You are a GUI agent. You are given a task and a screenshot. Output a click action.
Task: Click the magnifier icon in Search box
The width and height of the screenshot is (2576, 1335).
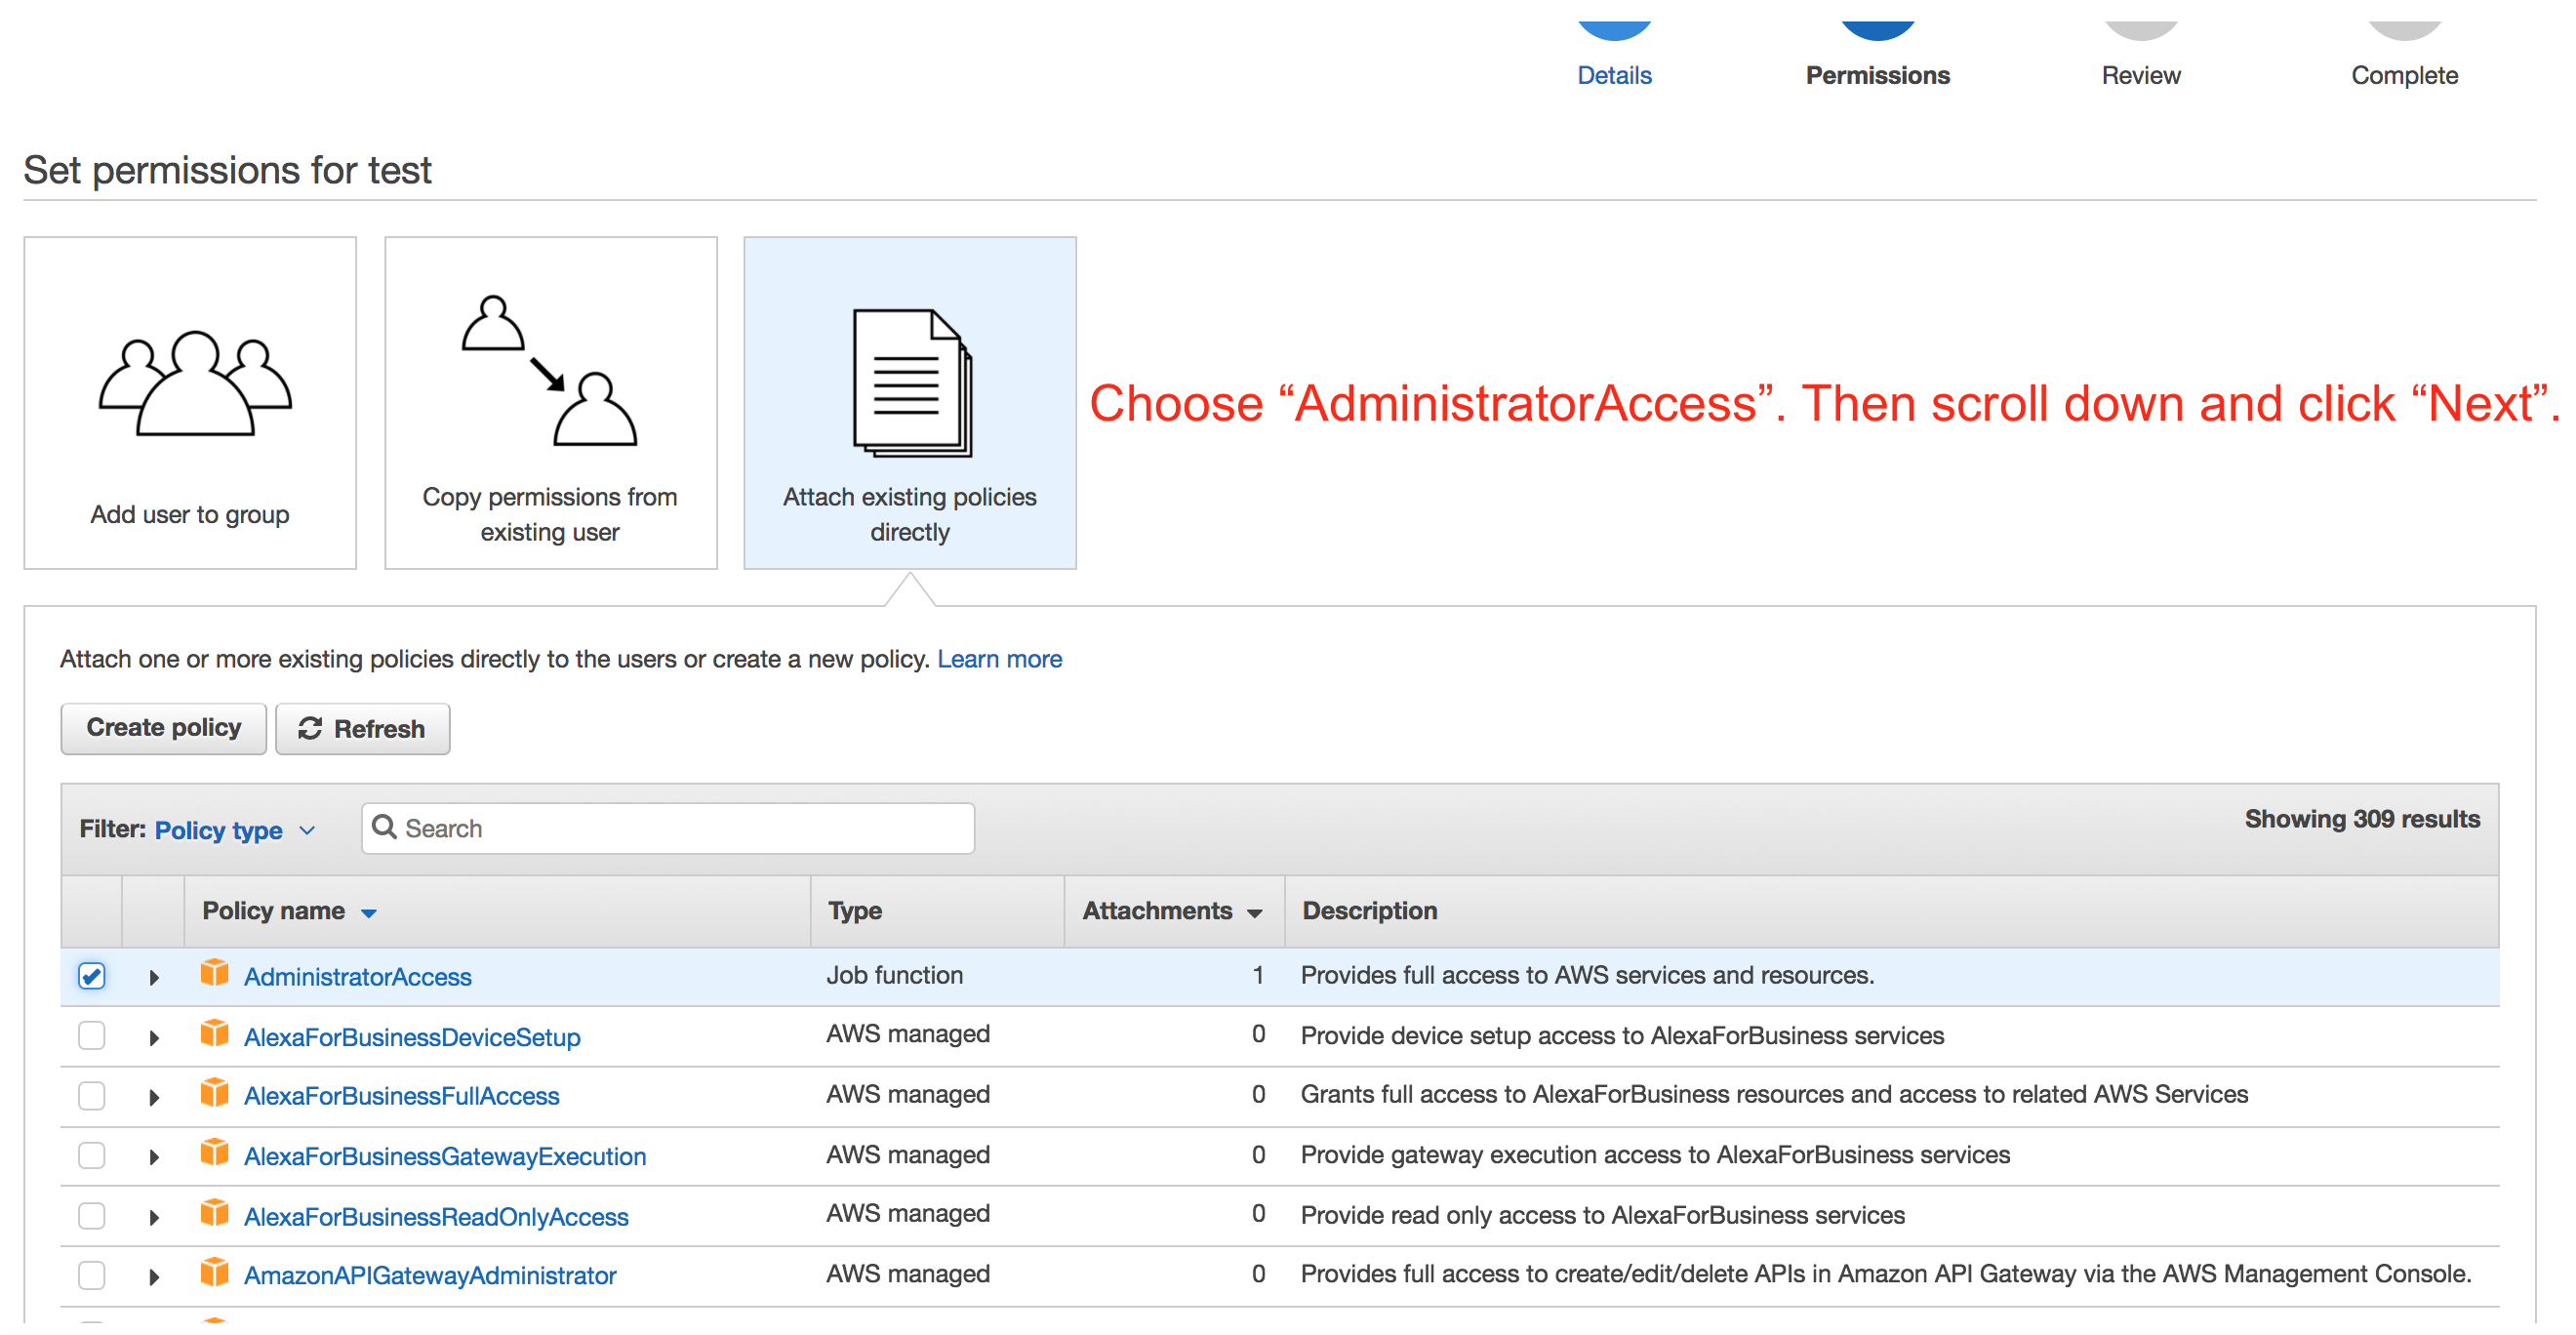(384, 827)
